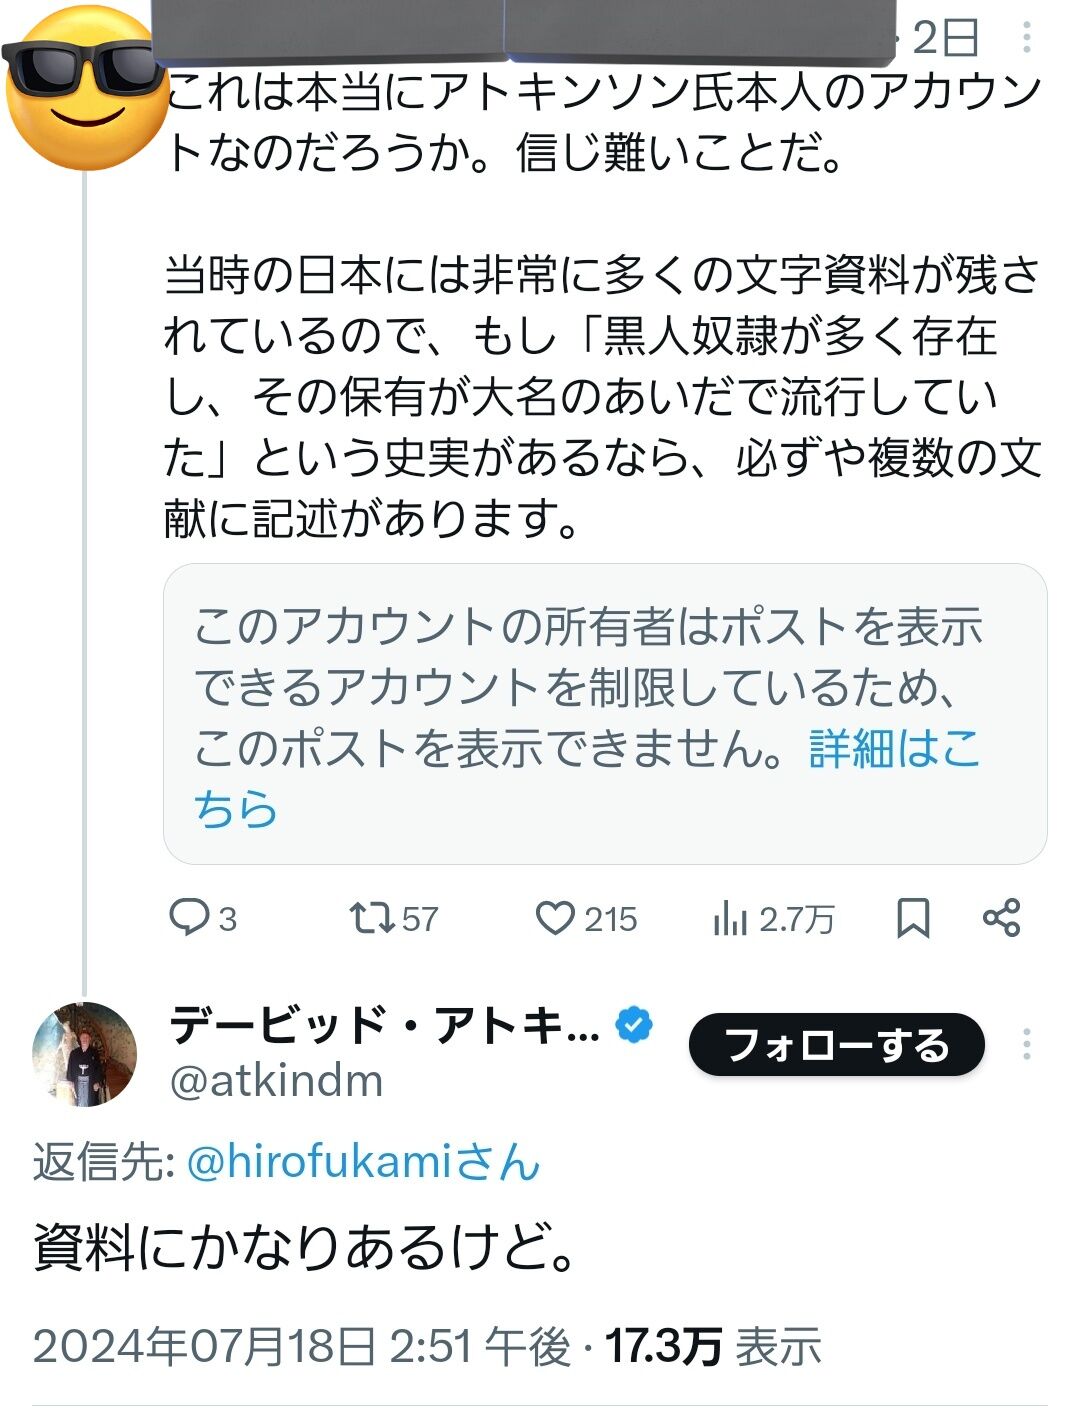Open the three-dot menu beside フォローする

coord(1026,1044)
